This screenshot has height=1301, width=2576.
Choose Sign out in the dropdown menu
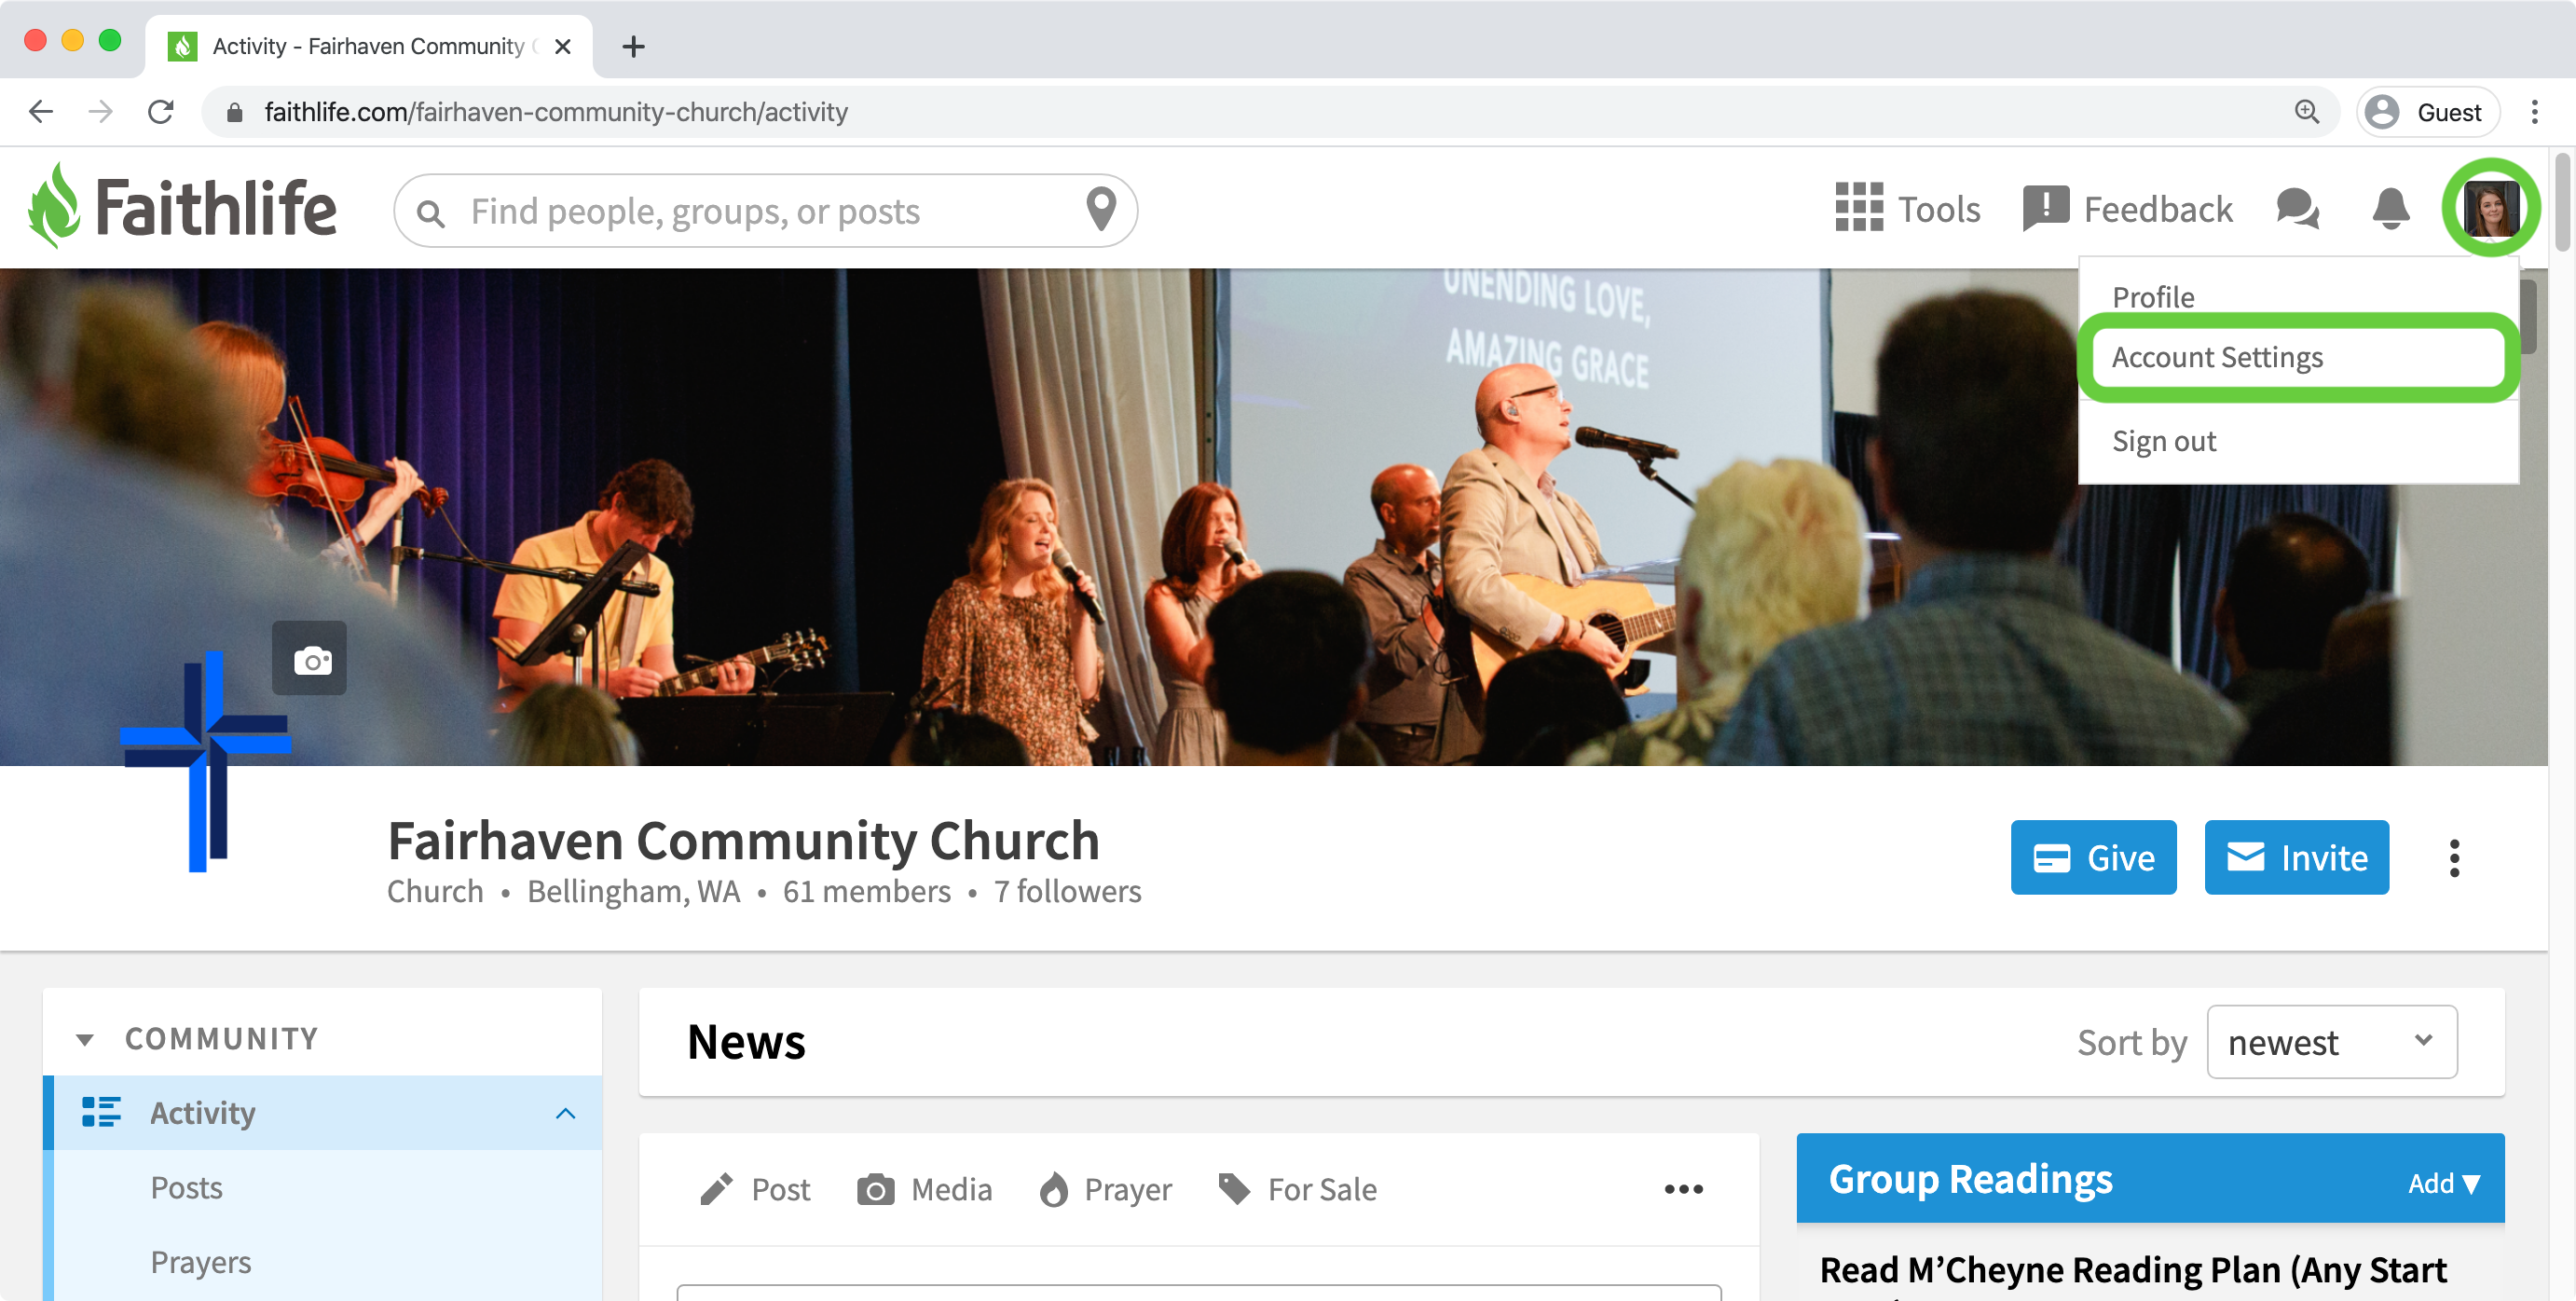pos(2163,441)
